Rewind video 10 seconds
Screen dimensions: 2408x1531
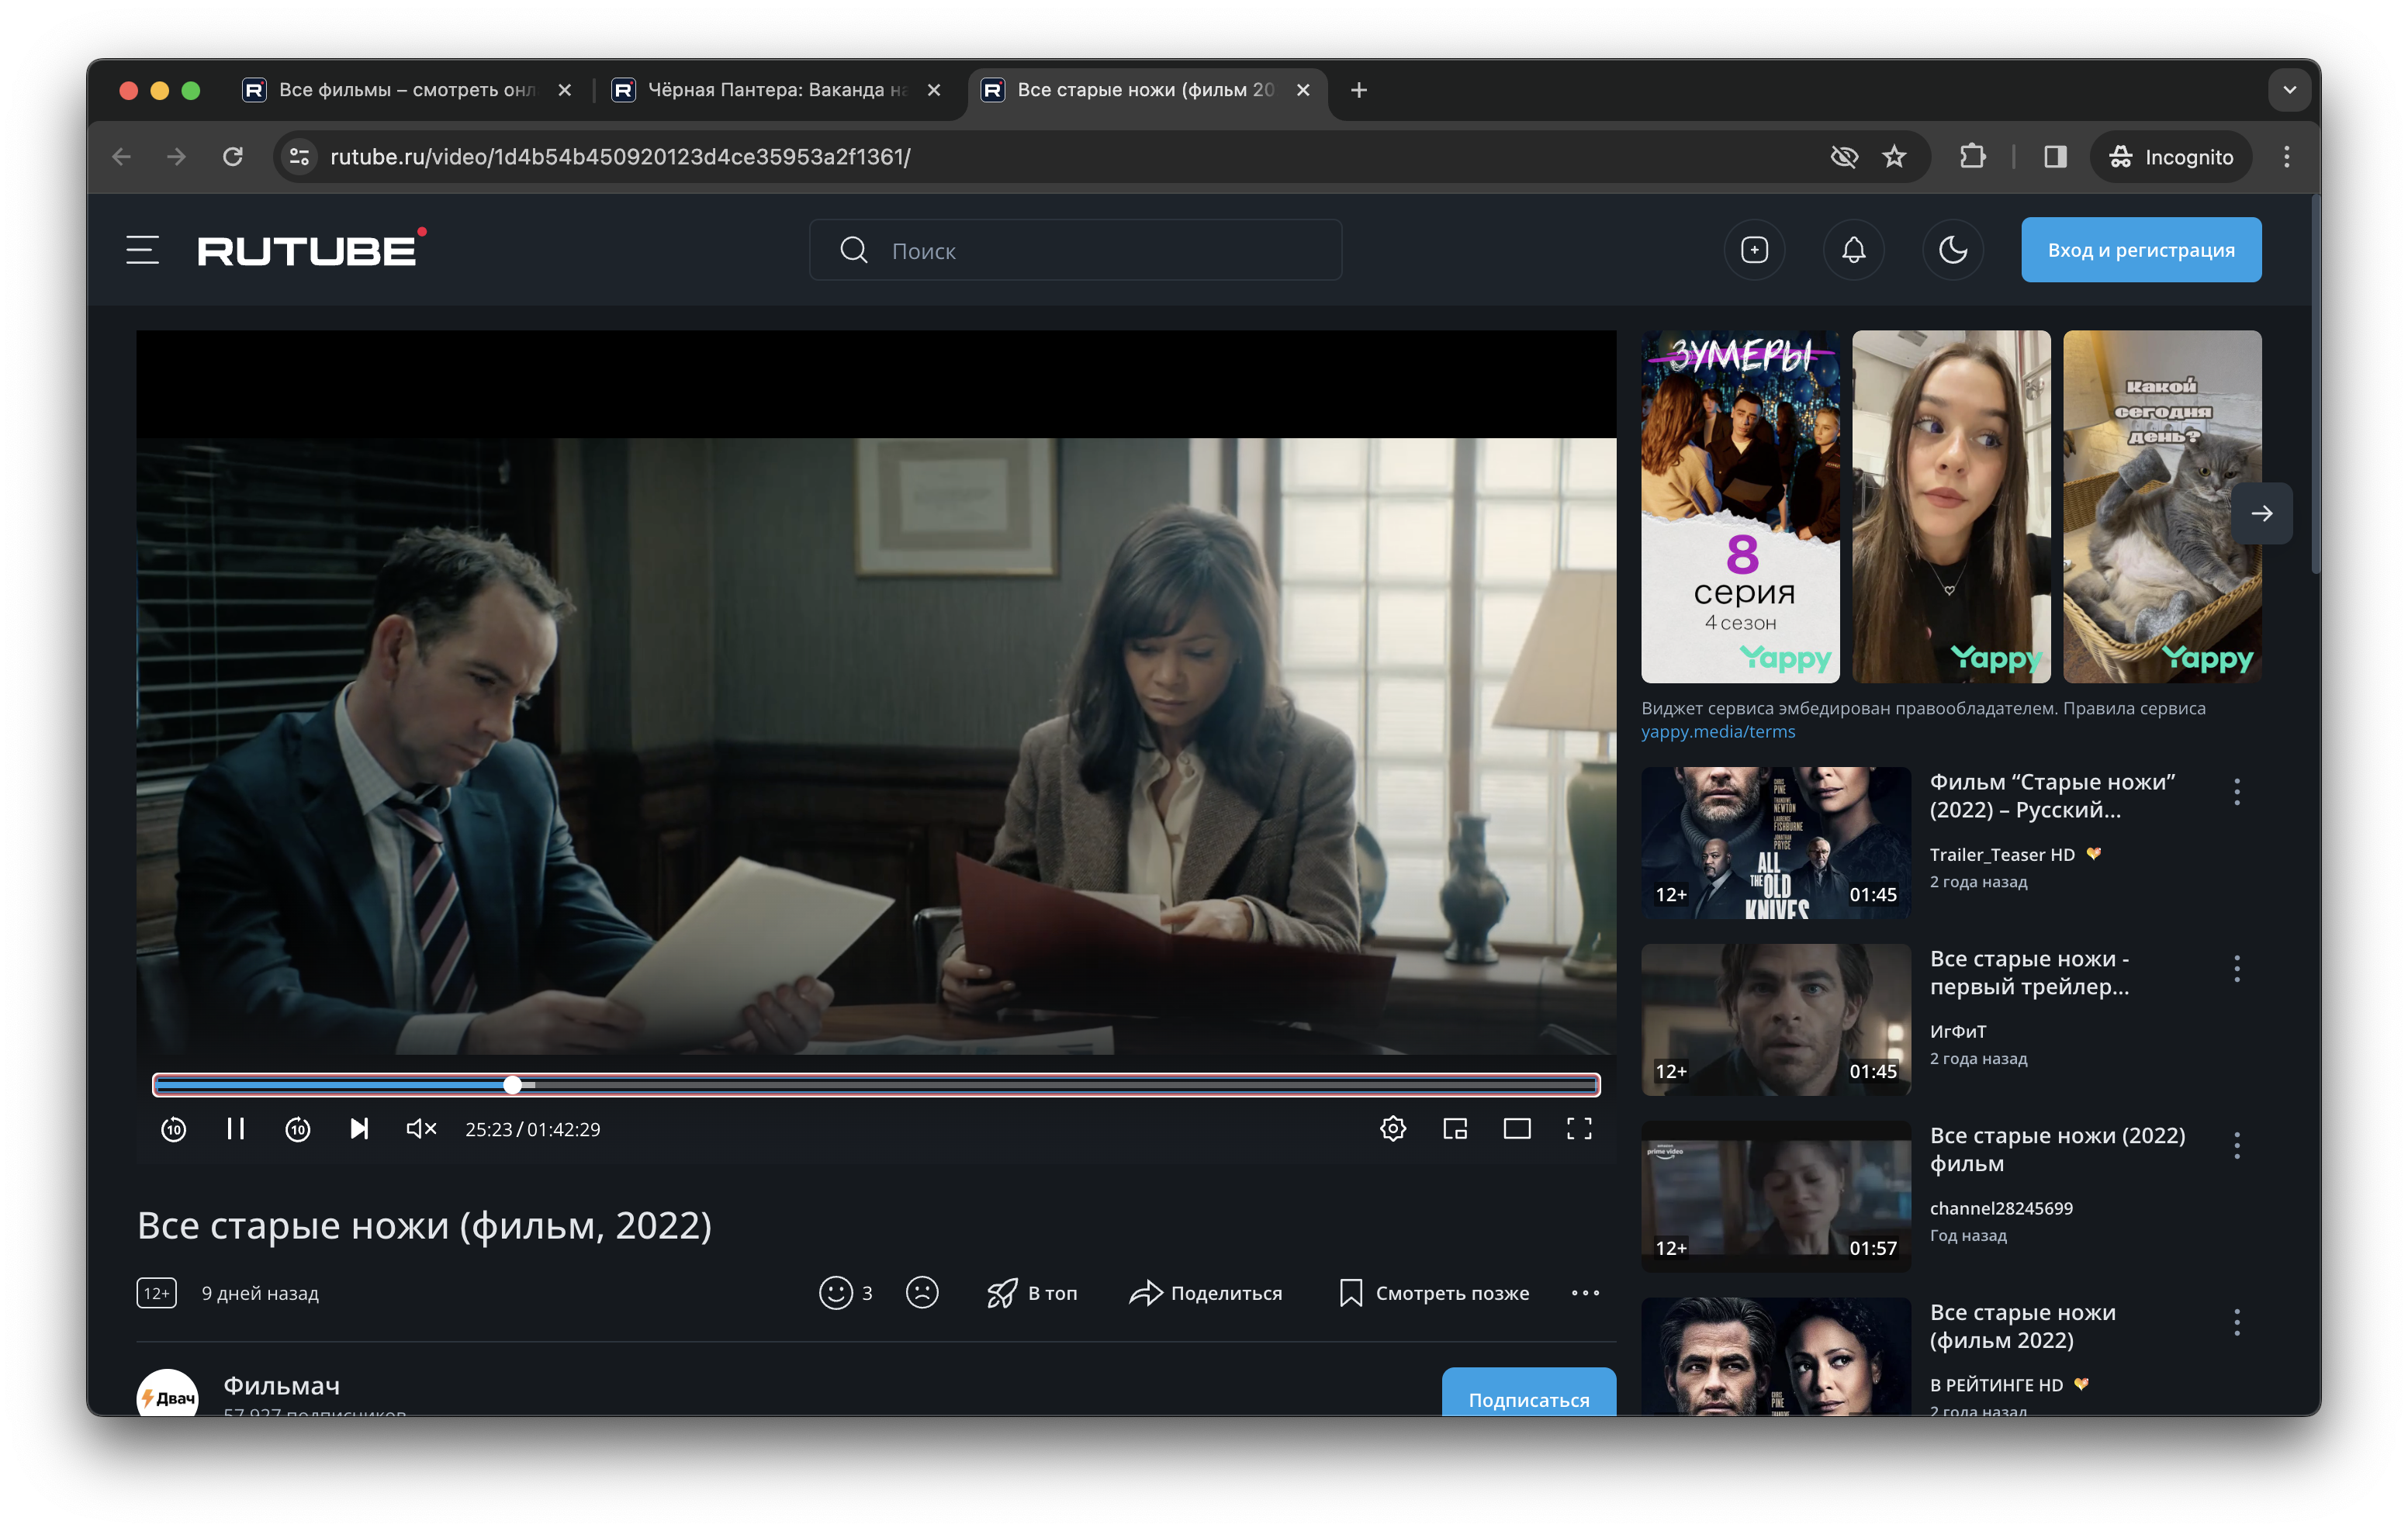173,1129
